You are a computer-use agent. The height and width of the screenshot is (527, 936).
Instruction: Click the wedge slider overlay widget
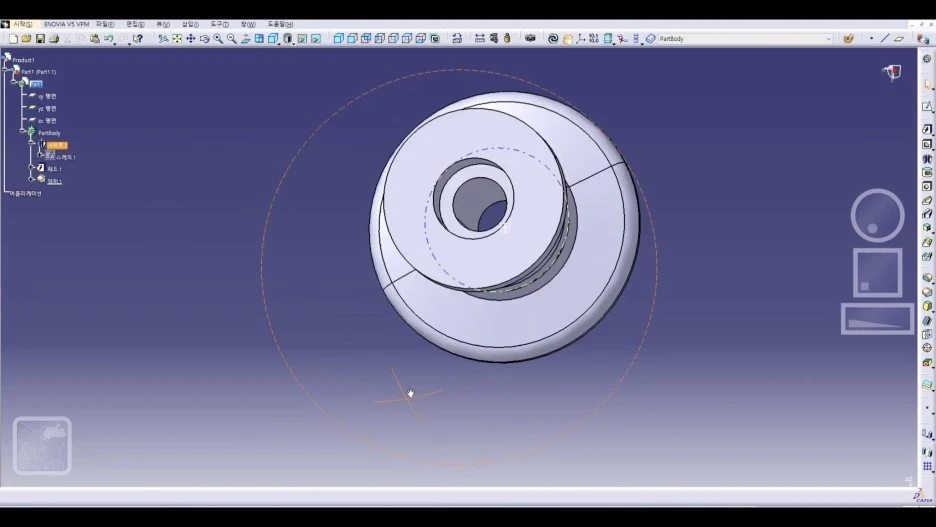pos(878,319)
